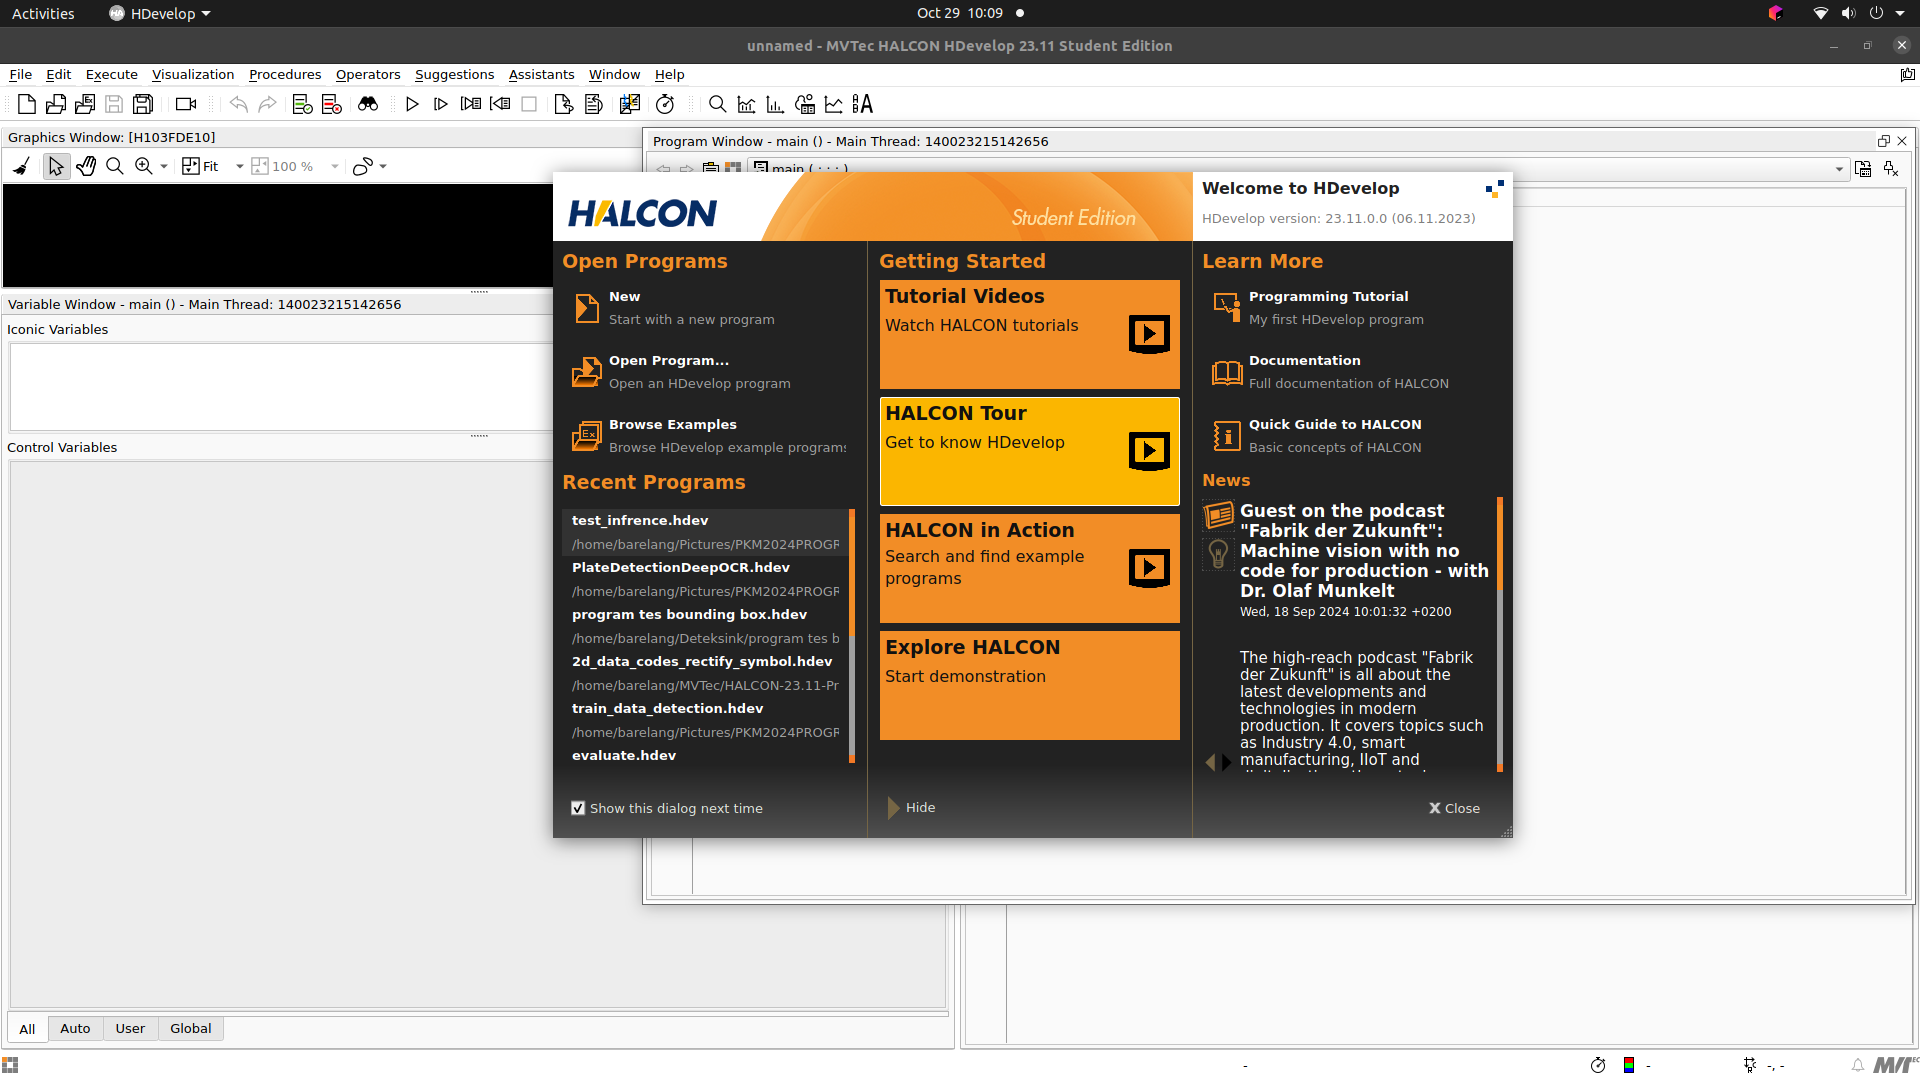Viewport: 1920px width, 1080px height.
Task: Click the Step Over icon
Action: [441, 104]
